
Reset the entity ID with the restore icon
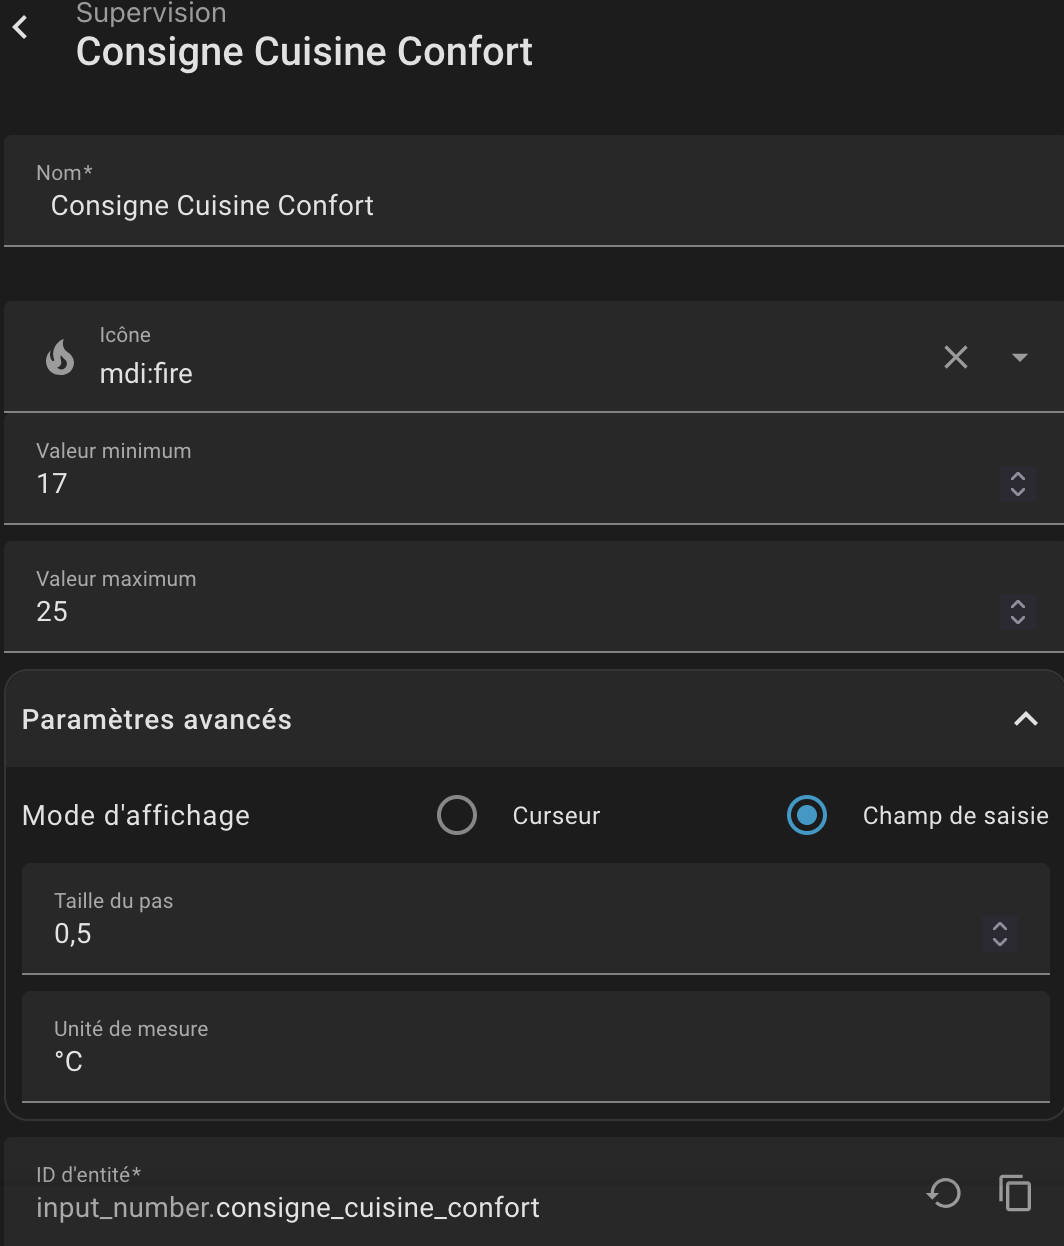point(943,1193)
